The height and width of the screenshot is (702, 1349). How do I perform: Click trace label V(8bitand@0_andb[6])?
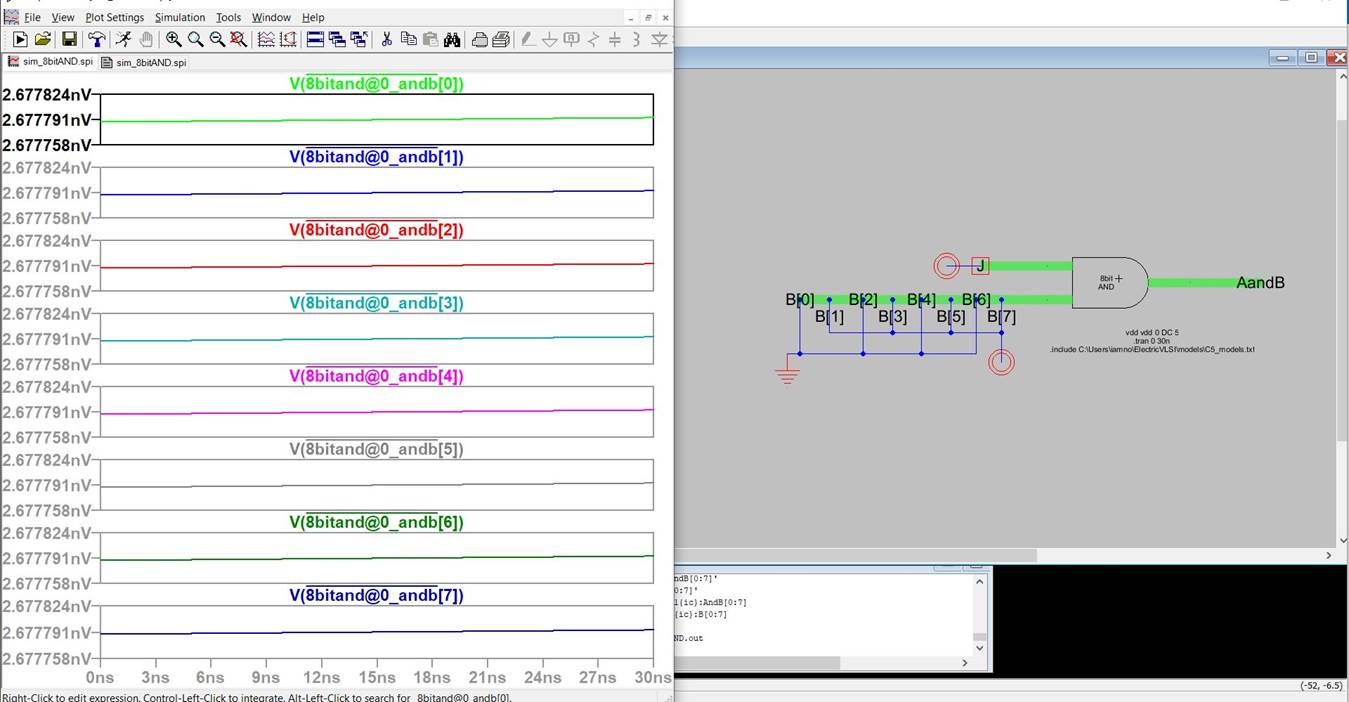[x=377, y=522]
